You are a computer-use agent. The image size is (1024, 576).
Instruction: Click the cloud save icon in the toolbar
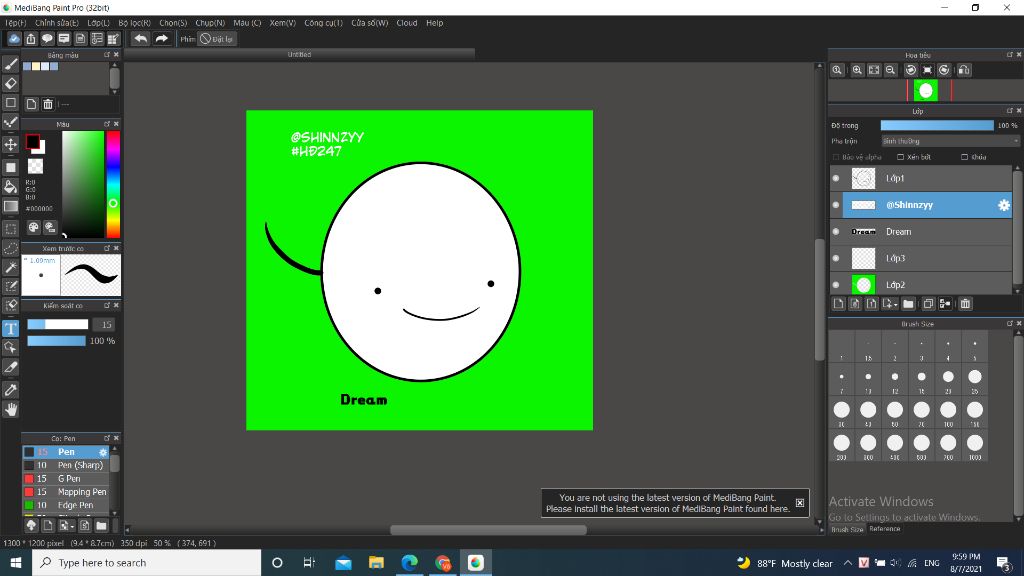[x=14, y=39]
